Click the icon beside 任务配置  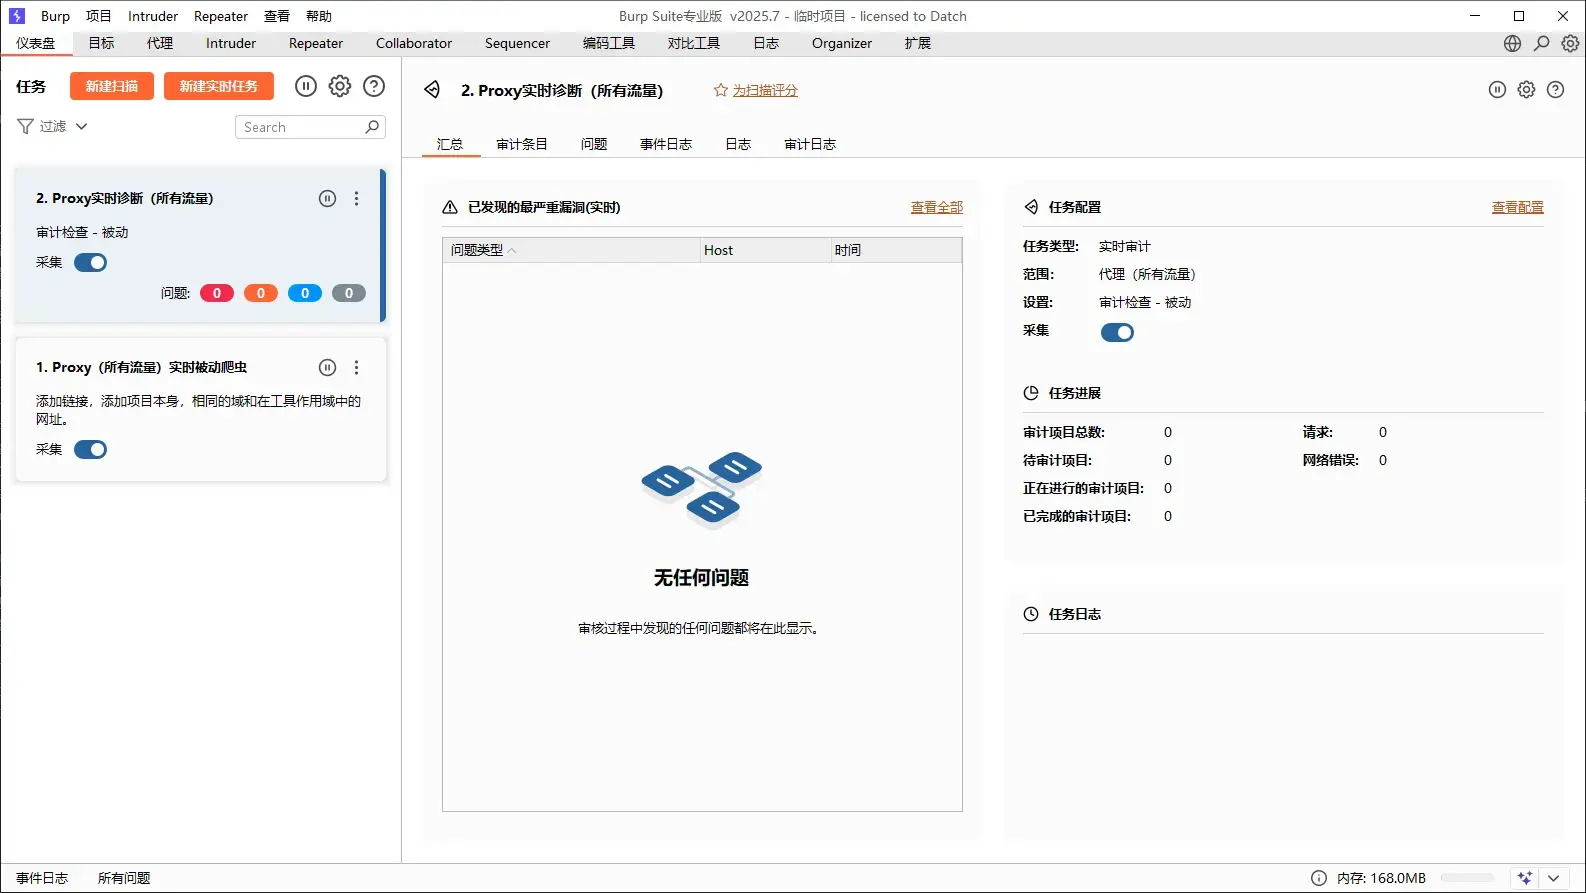1031,207
